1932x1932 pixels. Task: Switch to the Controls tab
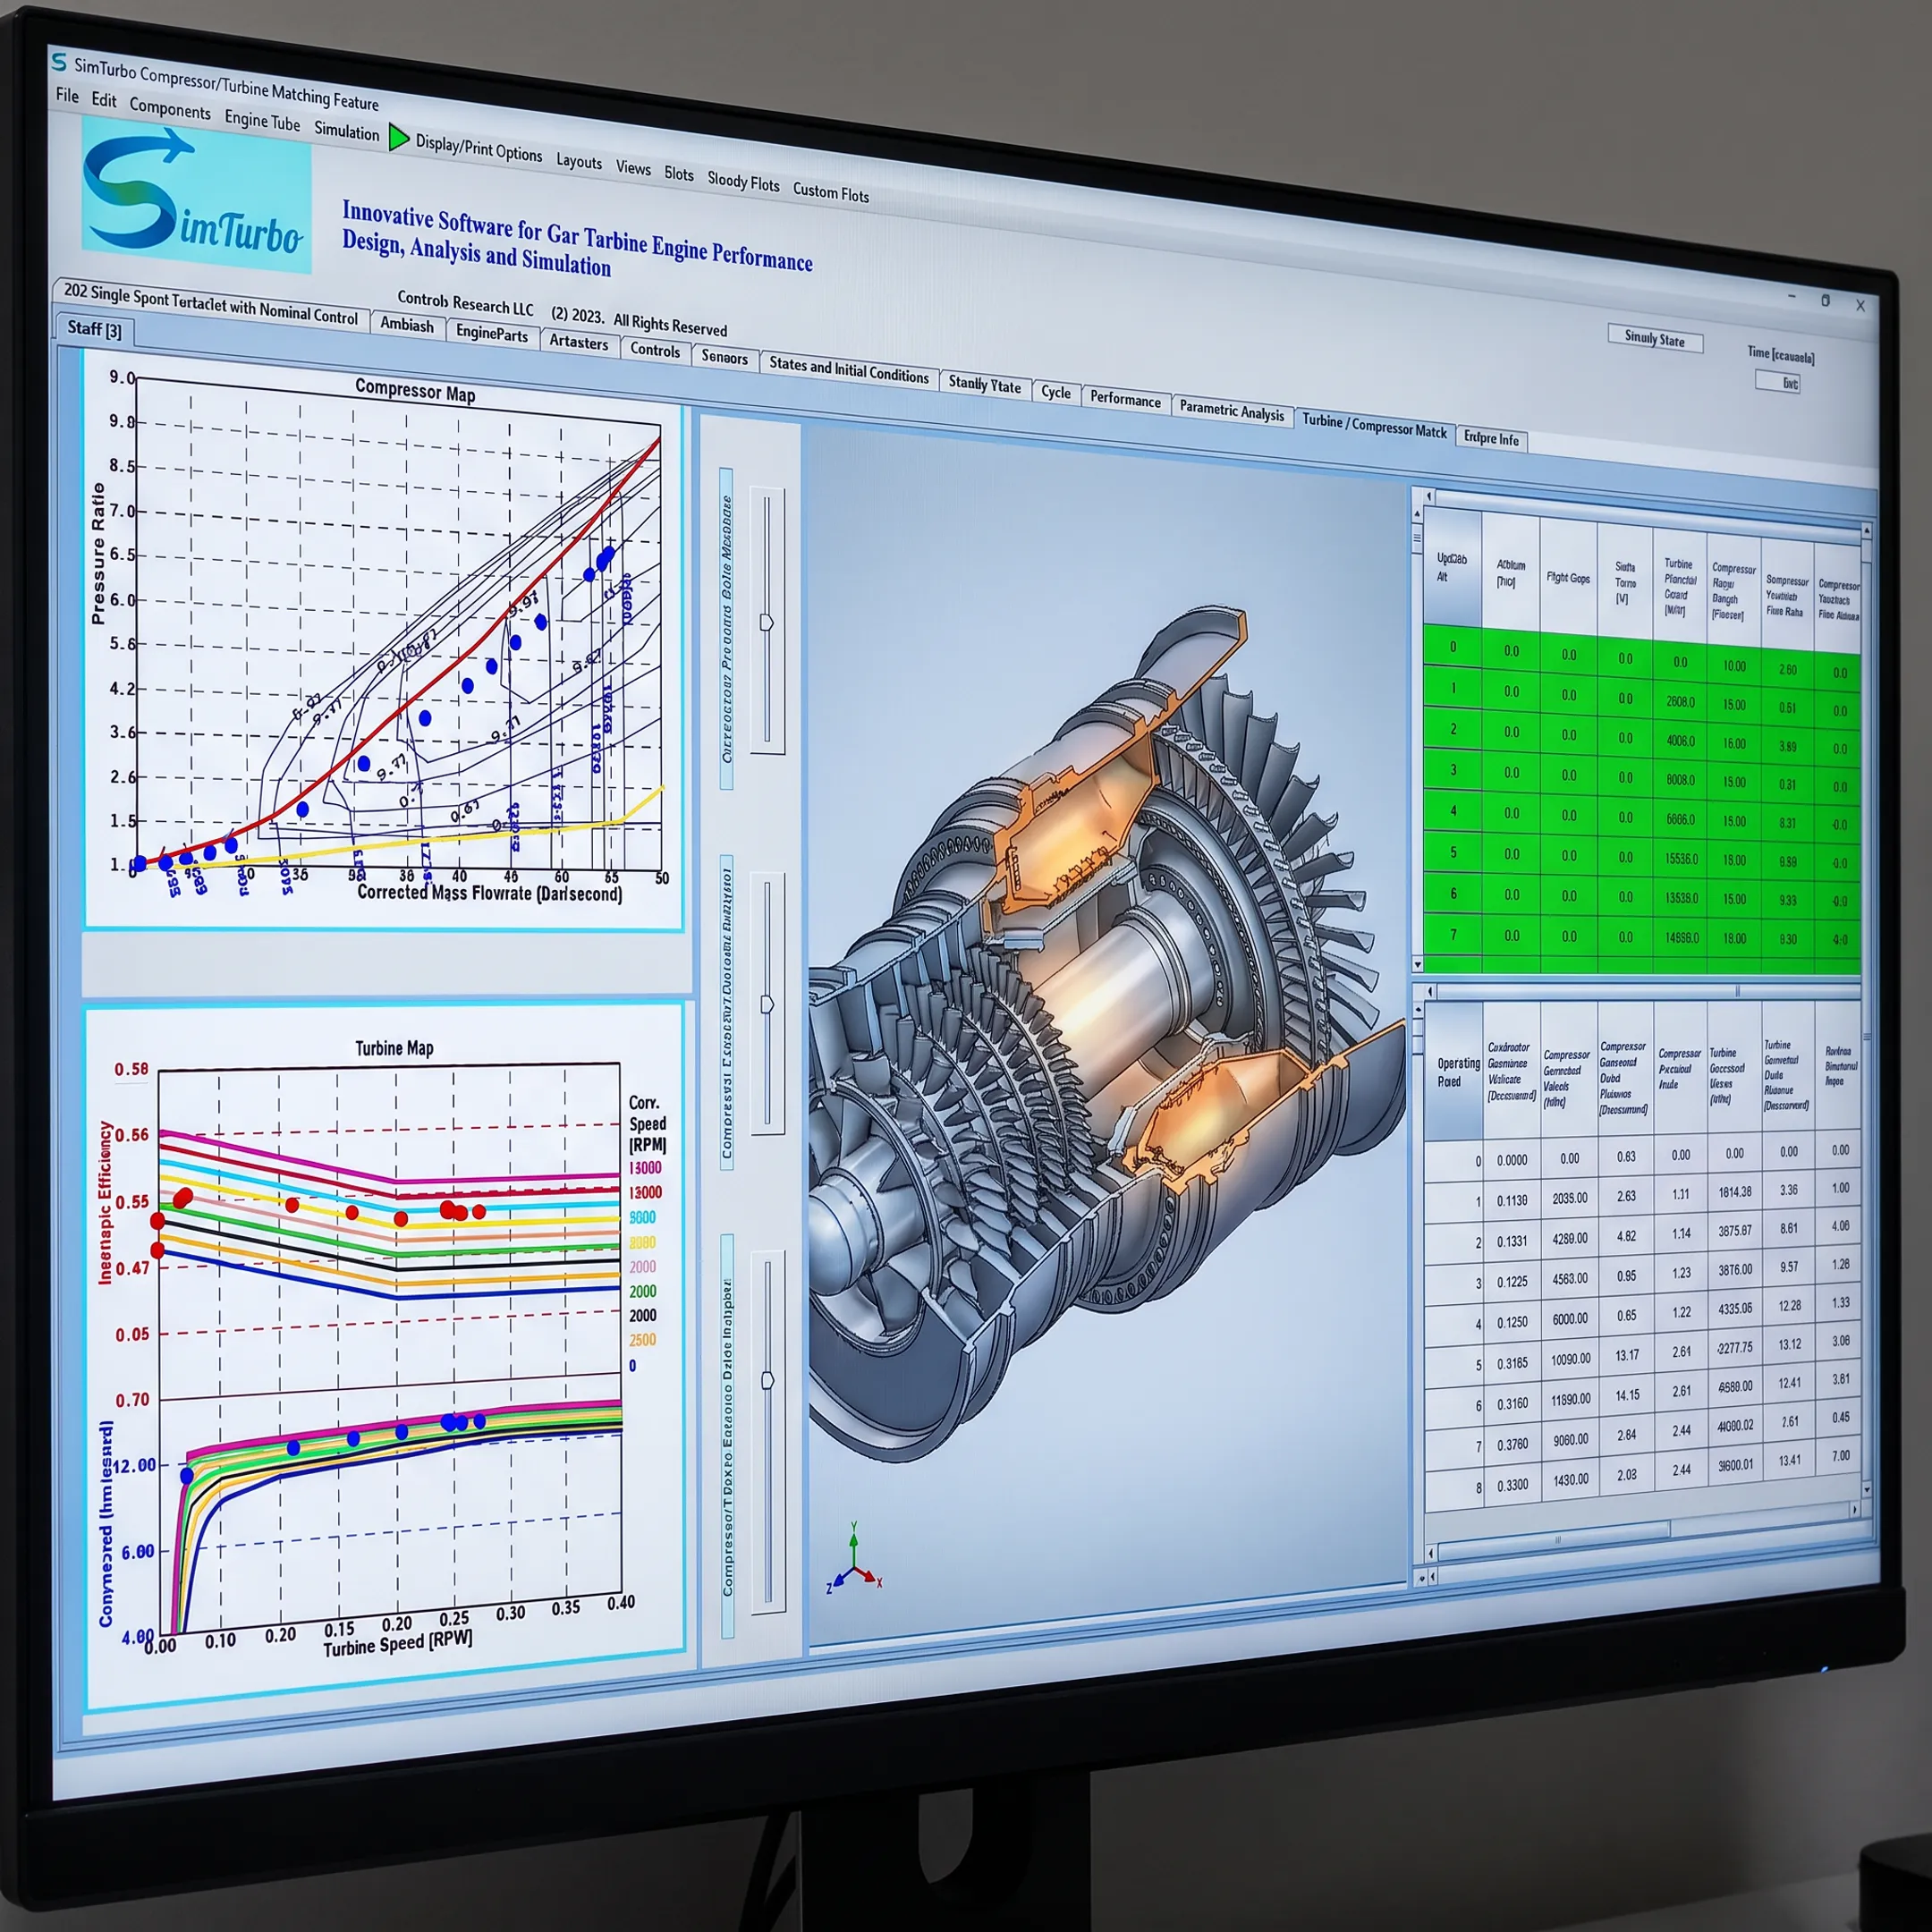(x=655, y=350)
